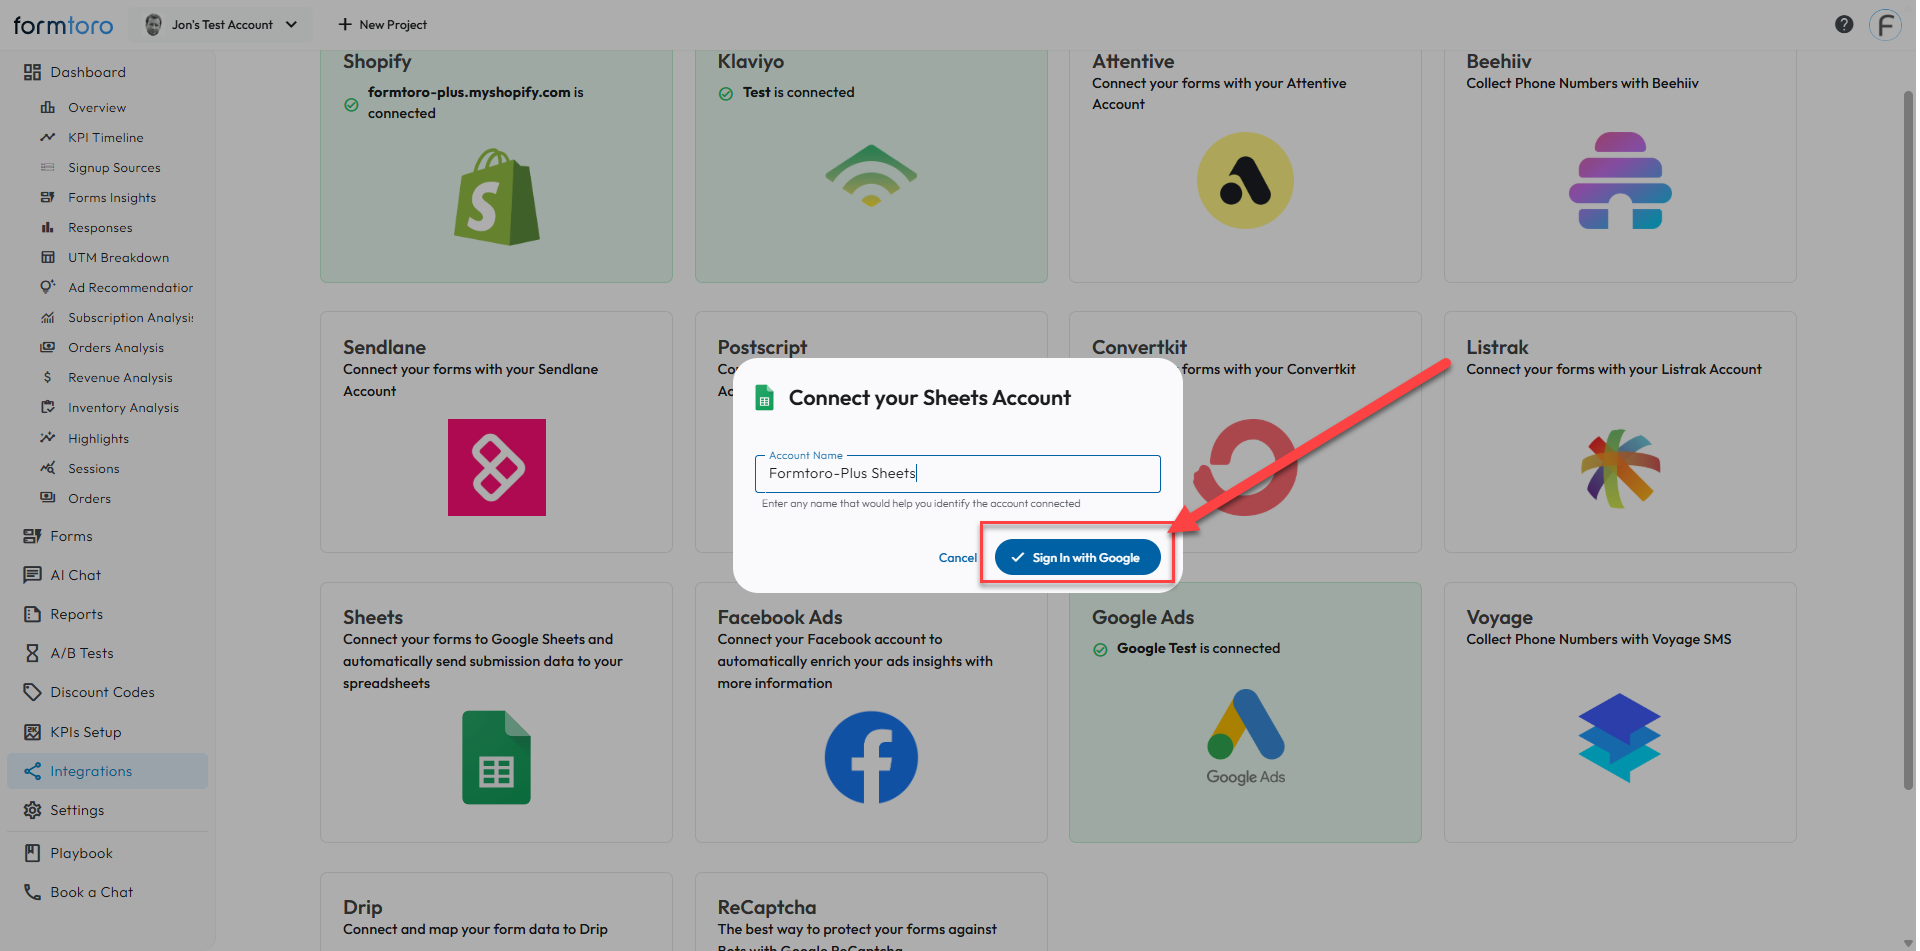
Task: Click the page vertical scrollbar
Action: tap(1908, 440)
